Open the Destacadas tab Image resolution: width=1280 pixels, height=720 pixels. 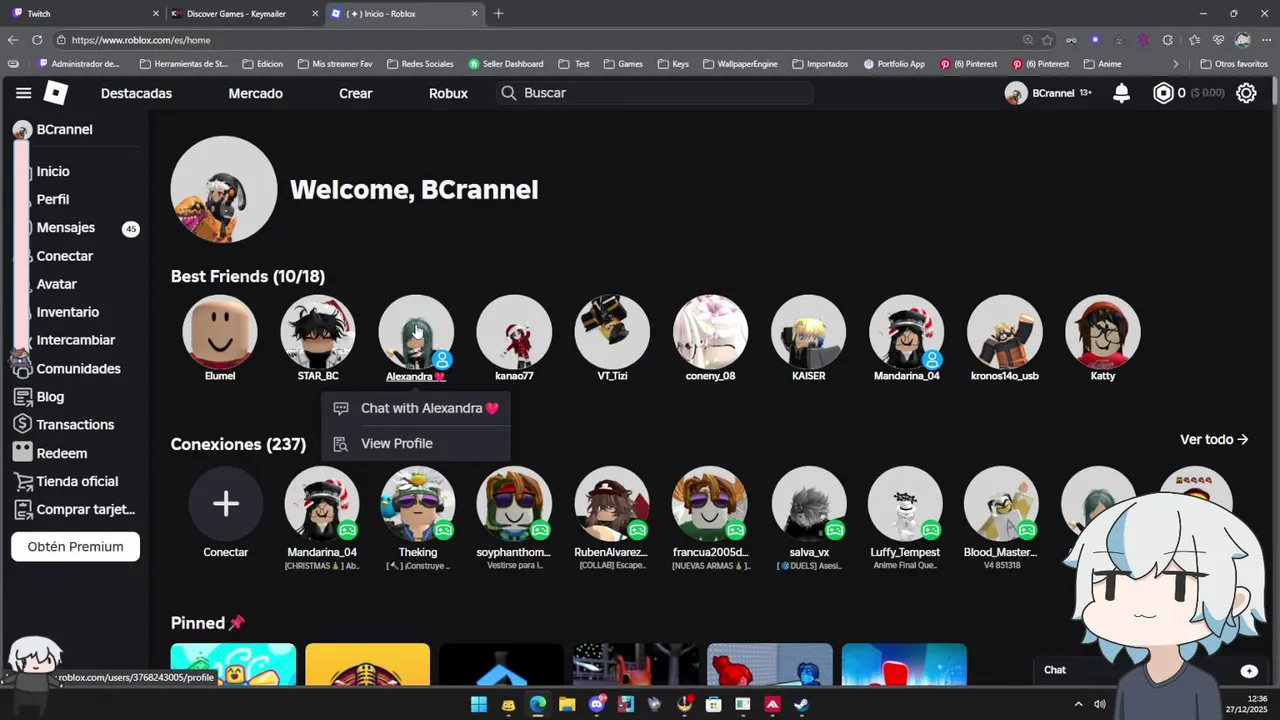(136, 93)
